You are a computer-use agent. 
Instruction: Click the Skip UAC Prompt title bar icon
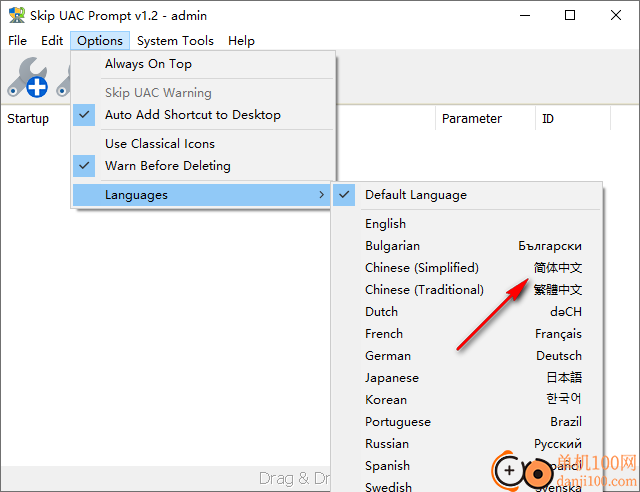(17, 16)
